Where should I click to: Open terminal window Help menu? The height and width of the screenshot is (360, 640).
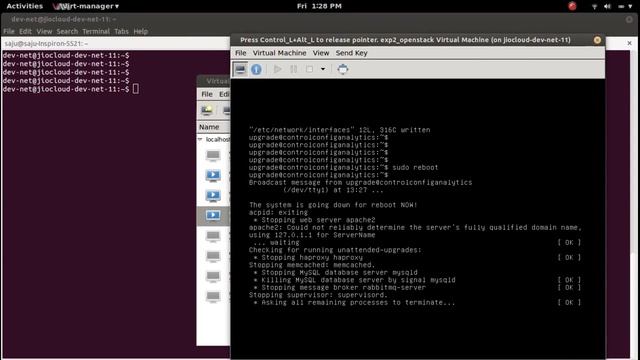pos(140,31)
